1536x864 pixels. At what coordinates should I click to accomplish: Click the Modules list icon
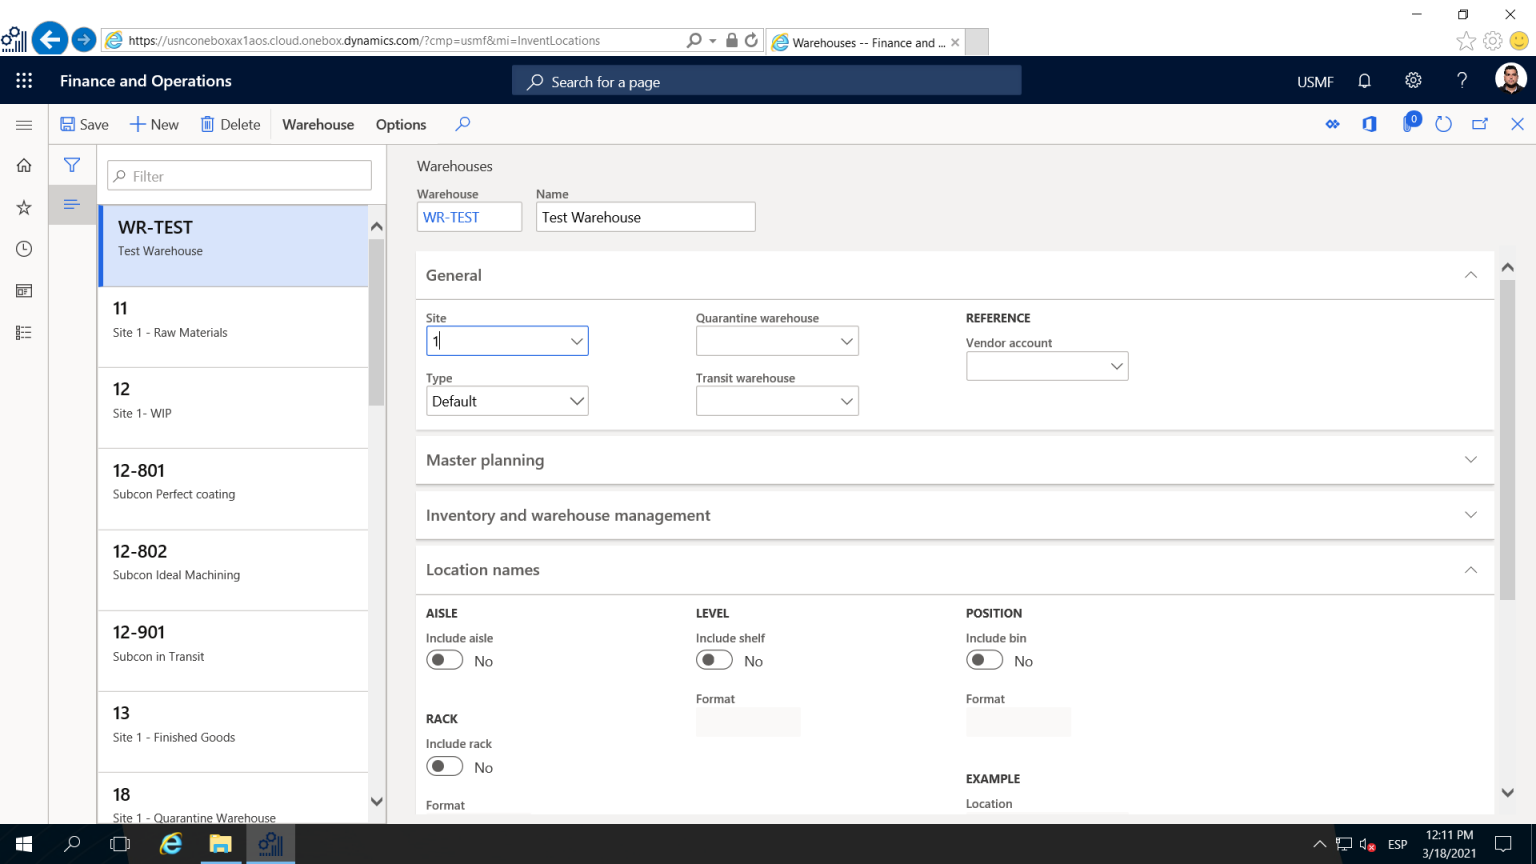23,332
